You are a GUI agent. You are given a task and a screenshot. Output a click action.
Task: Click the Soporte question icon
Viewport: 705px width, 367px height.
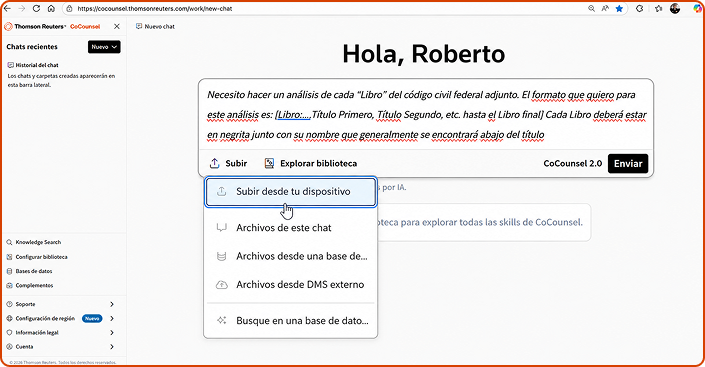(9, 304)
